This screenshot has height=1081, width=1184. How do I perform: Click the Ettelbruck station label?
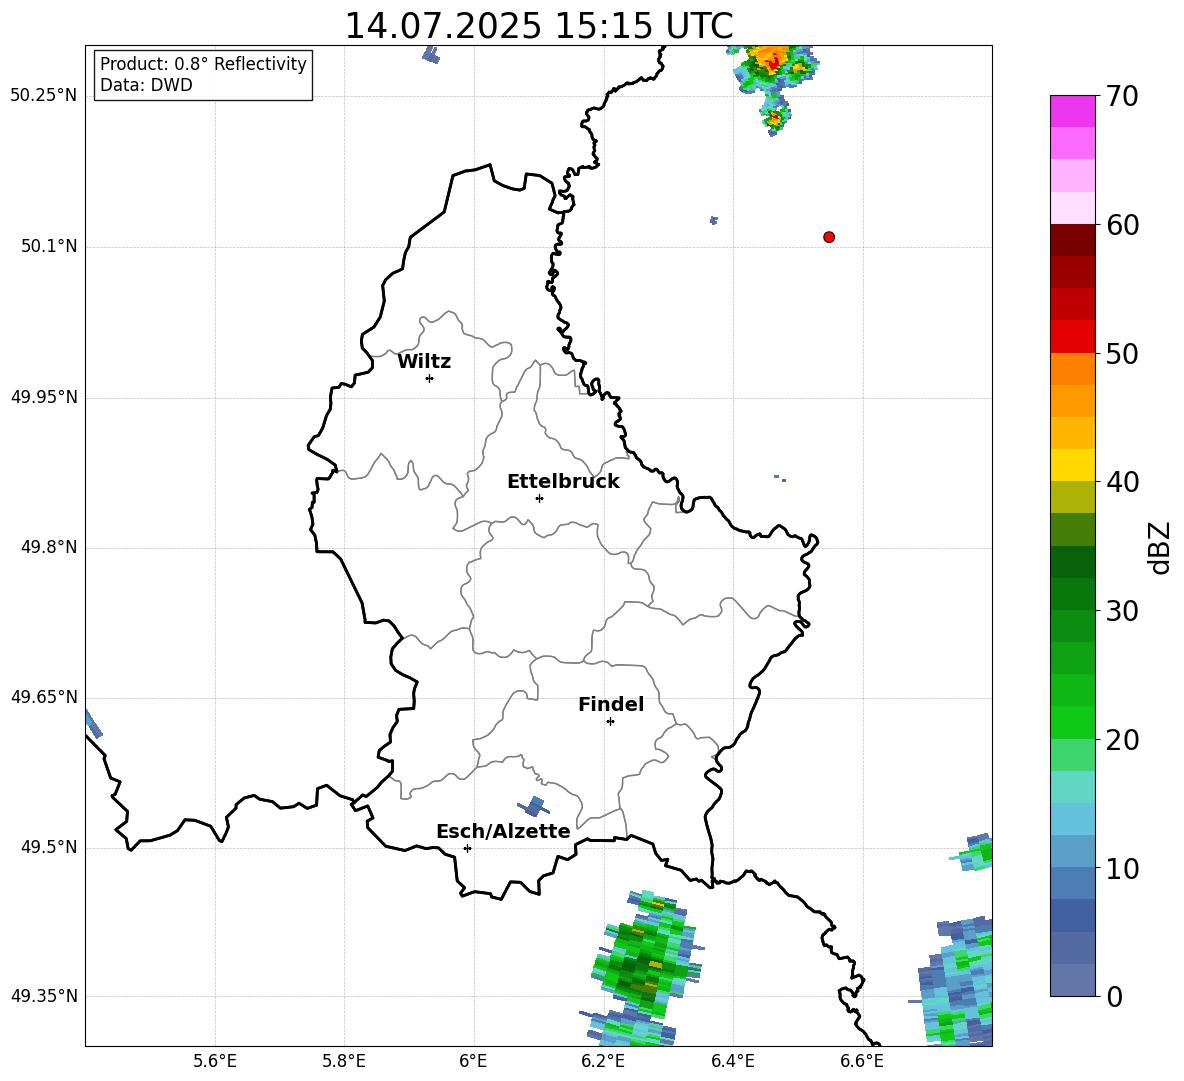[563, 482]
